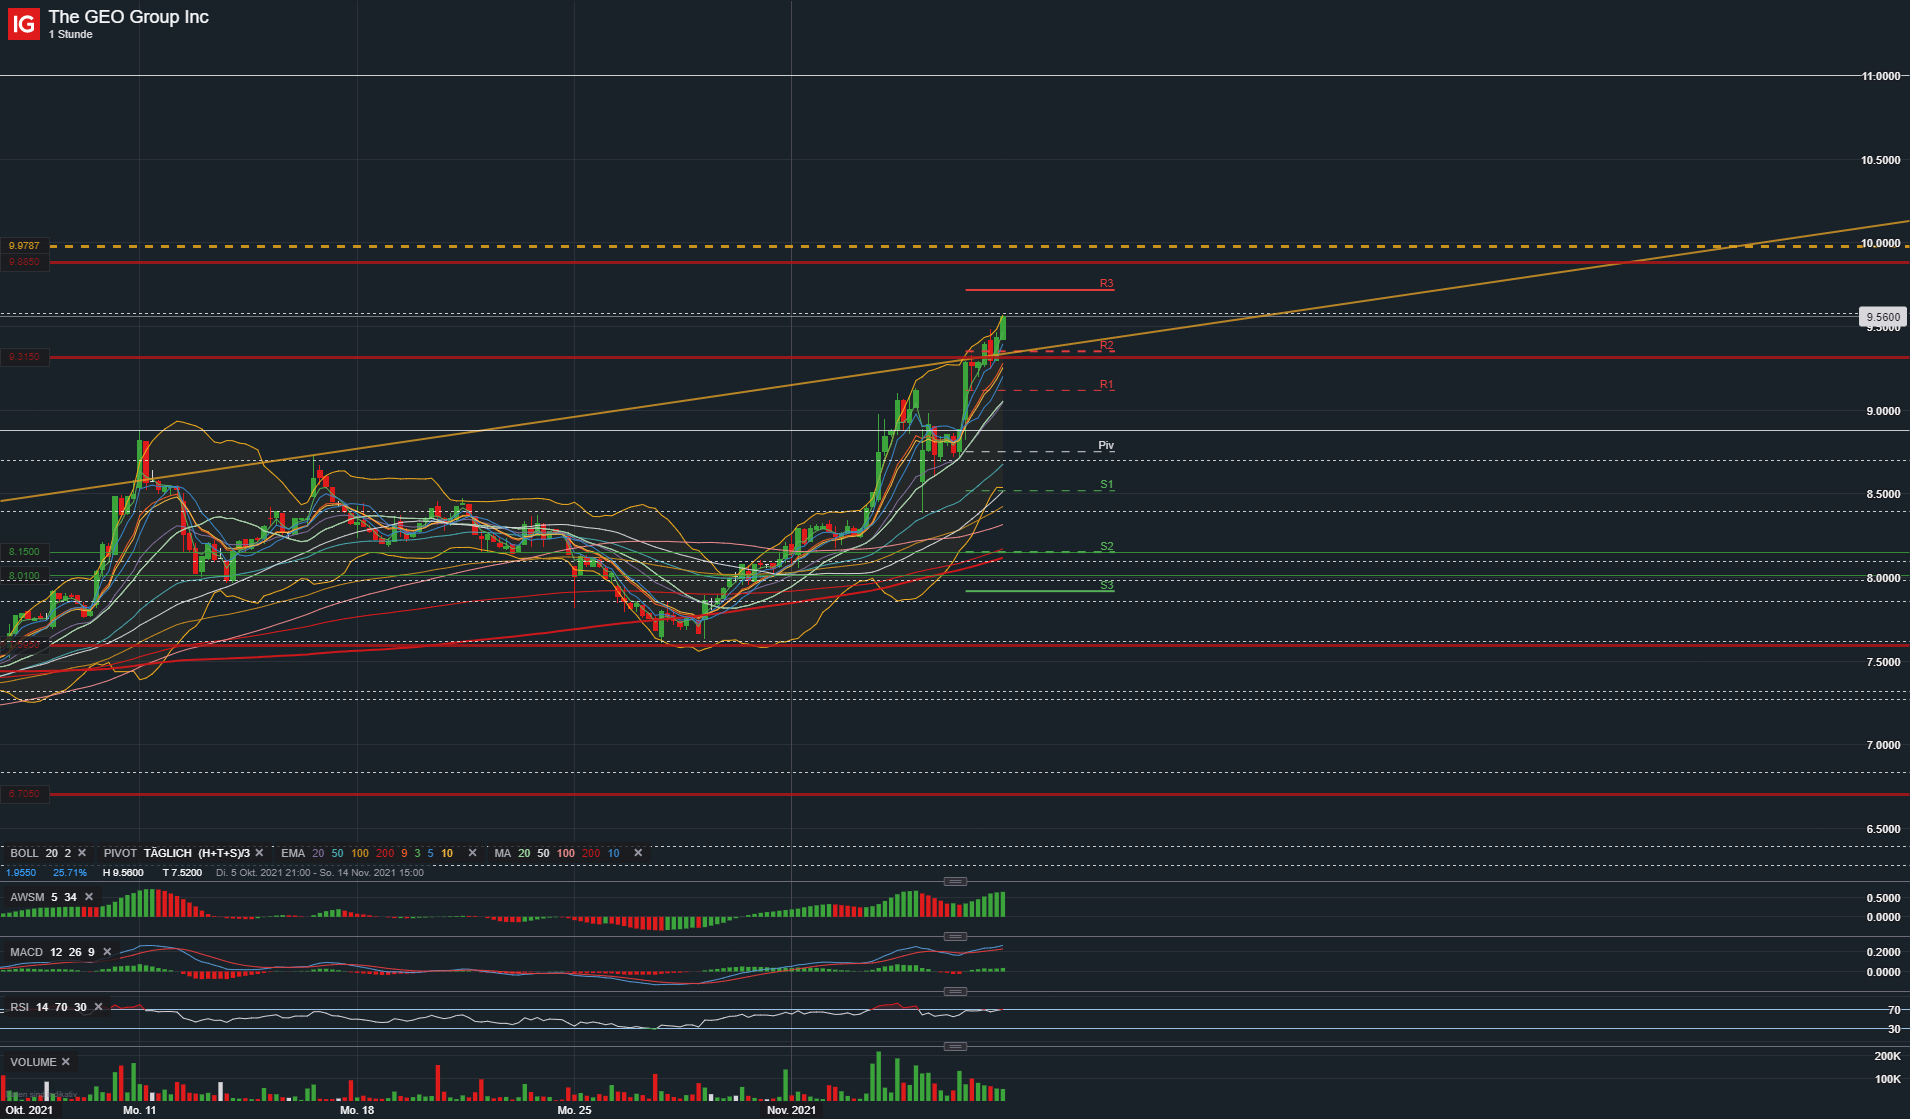The image size is (1910, 1119).
Task: Open MACD settings via its 12 26 9 label
Action: coord(72,952)
